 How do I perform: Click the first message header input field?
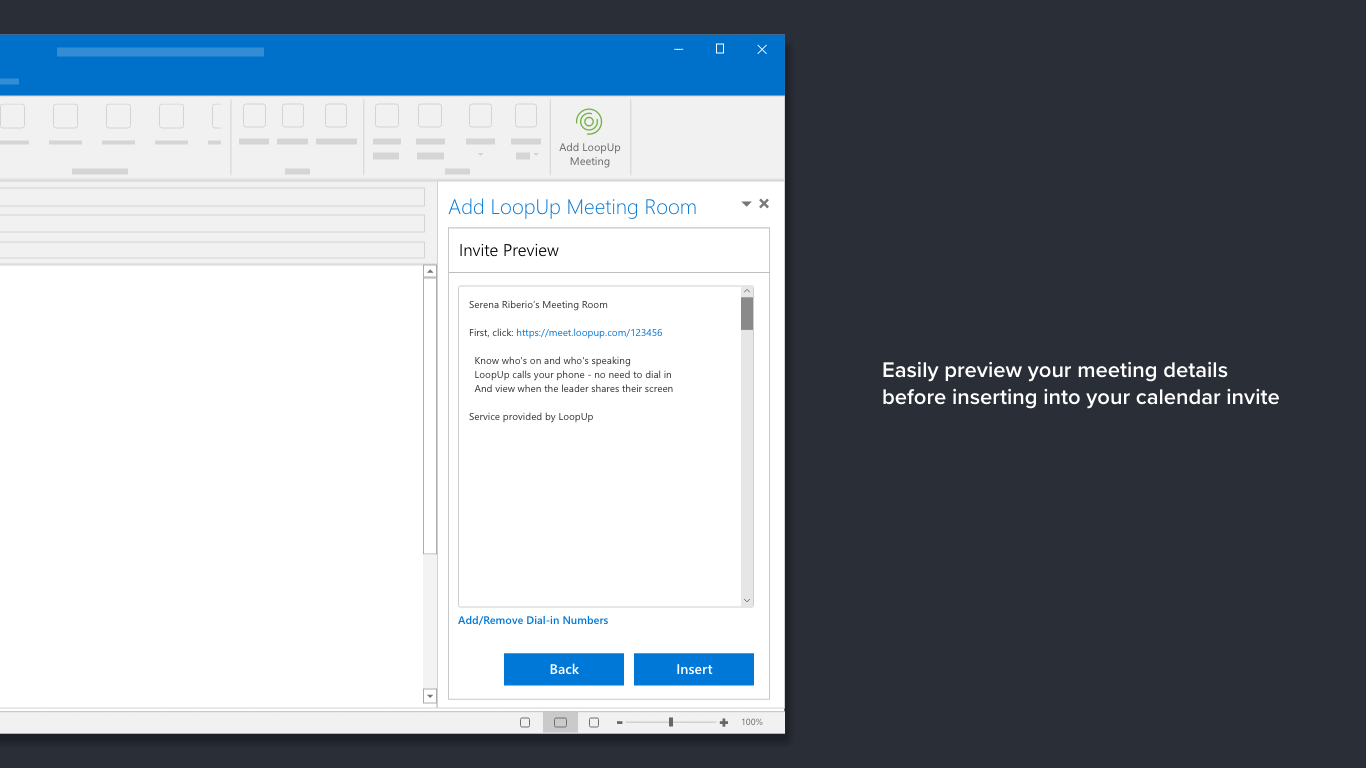coord(212,196)
